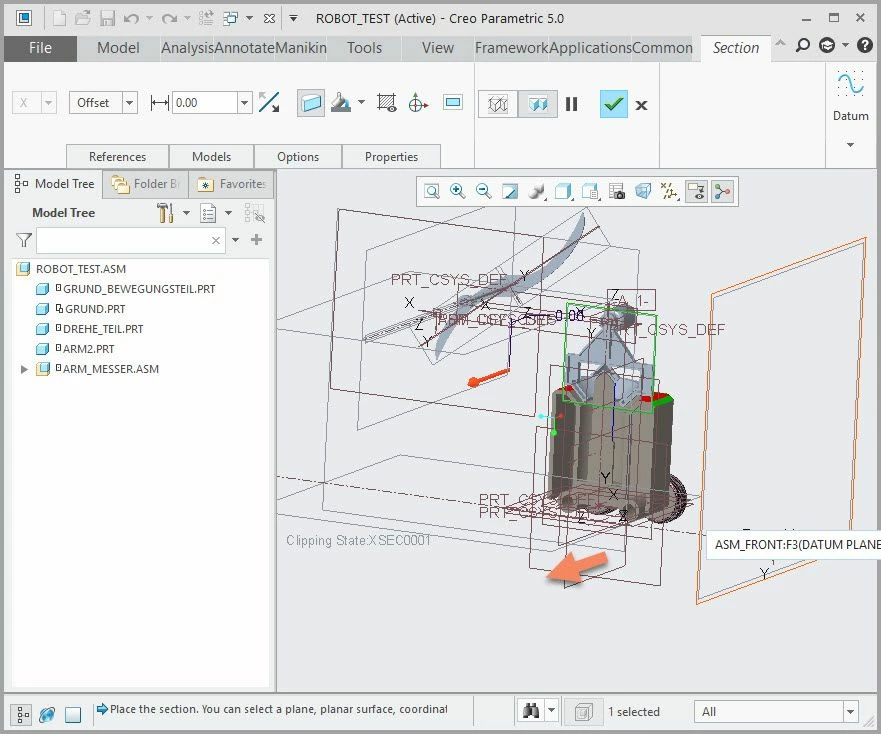
Task: Open the View Manager icon
Action: [x=590, y=192]
